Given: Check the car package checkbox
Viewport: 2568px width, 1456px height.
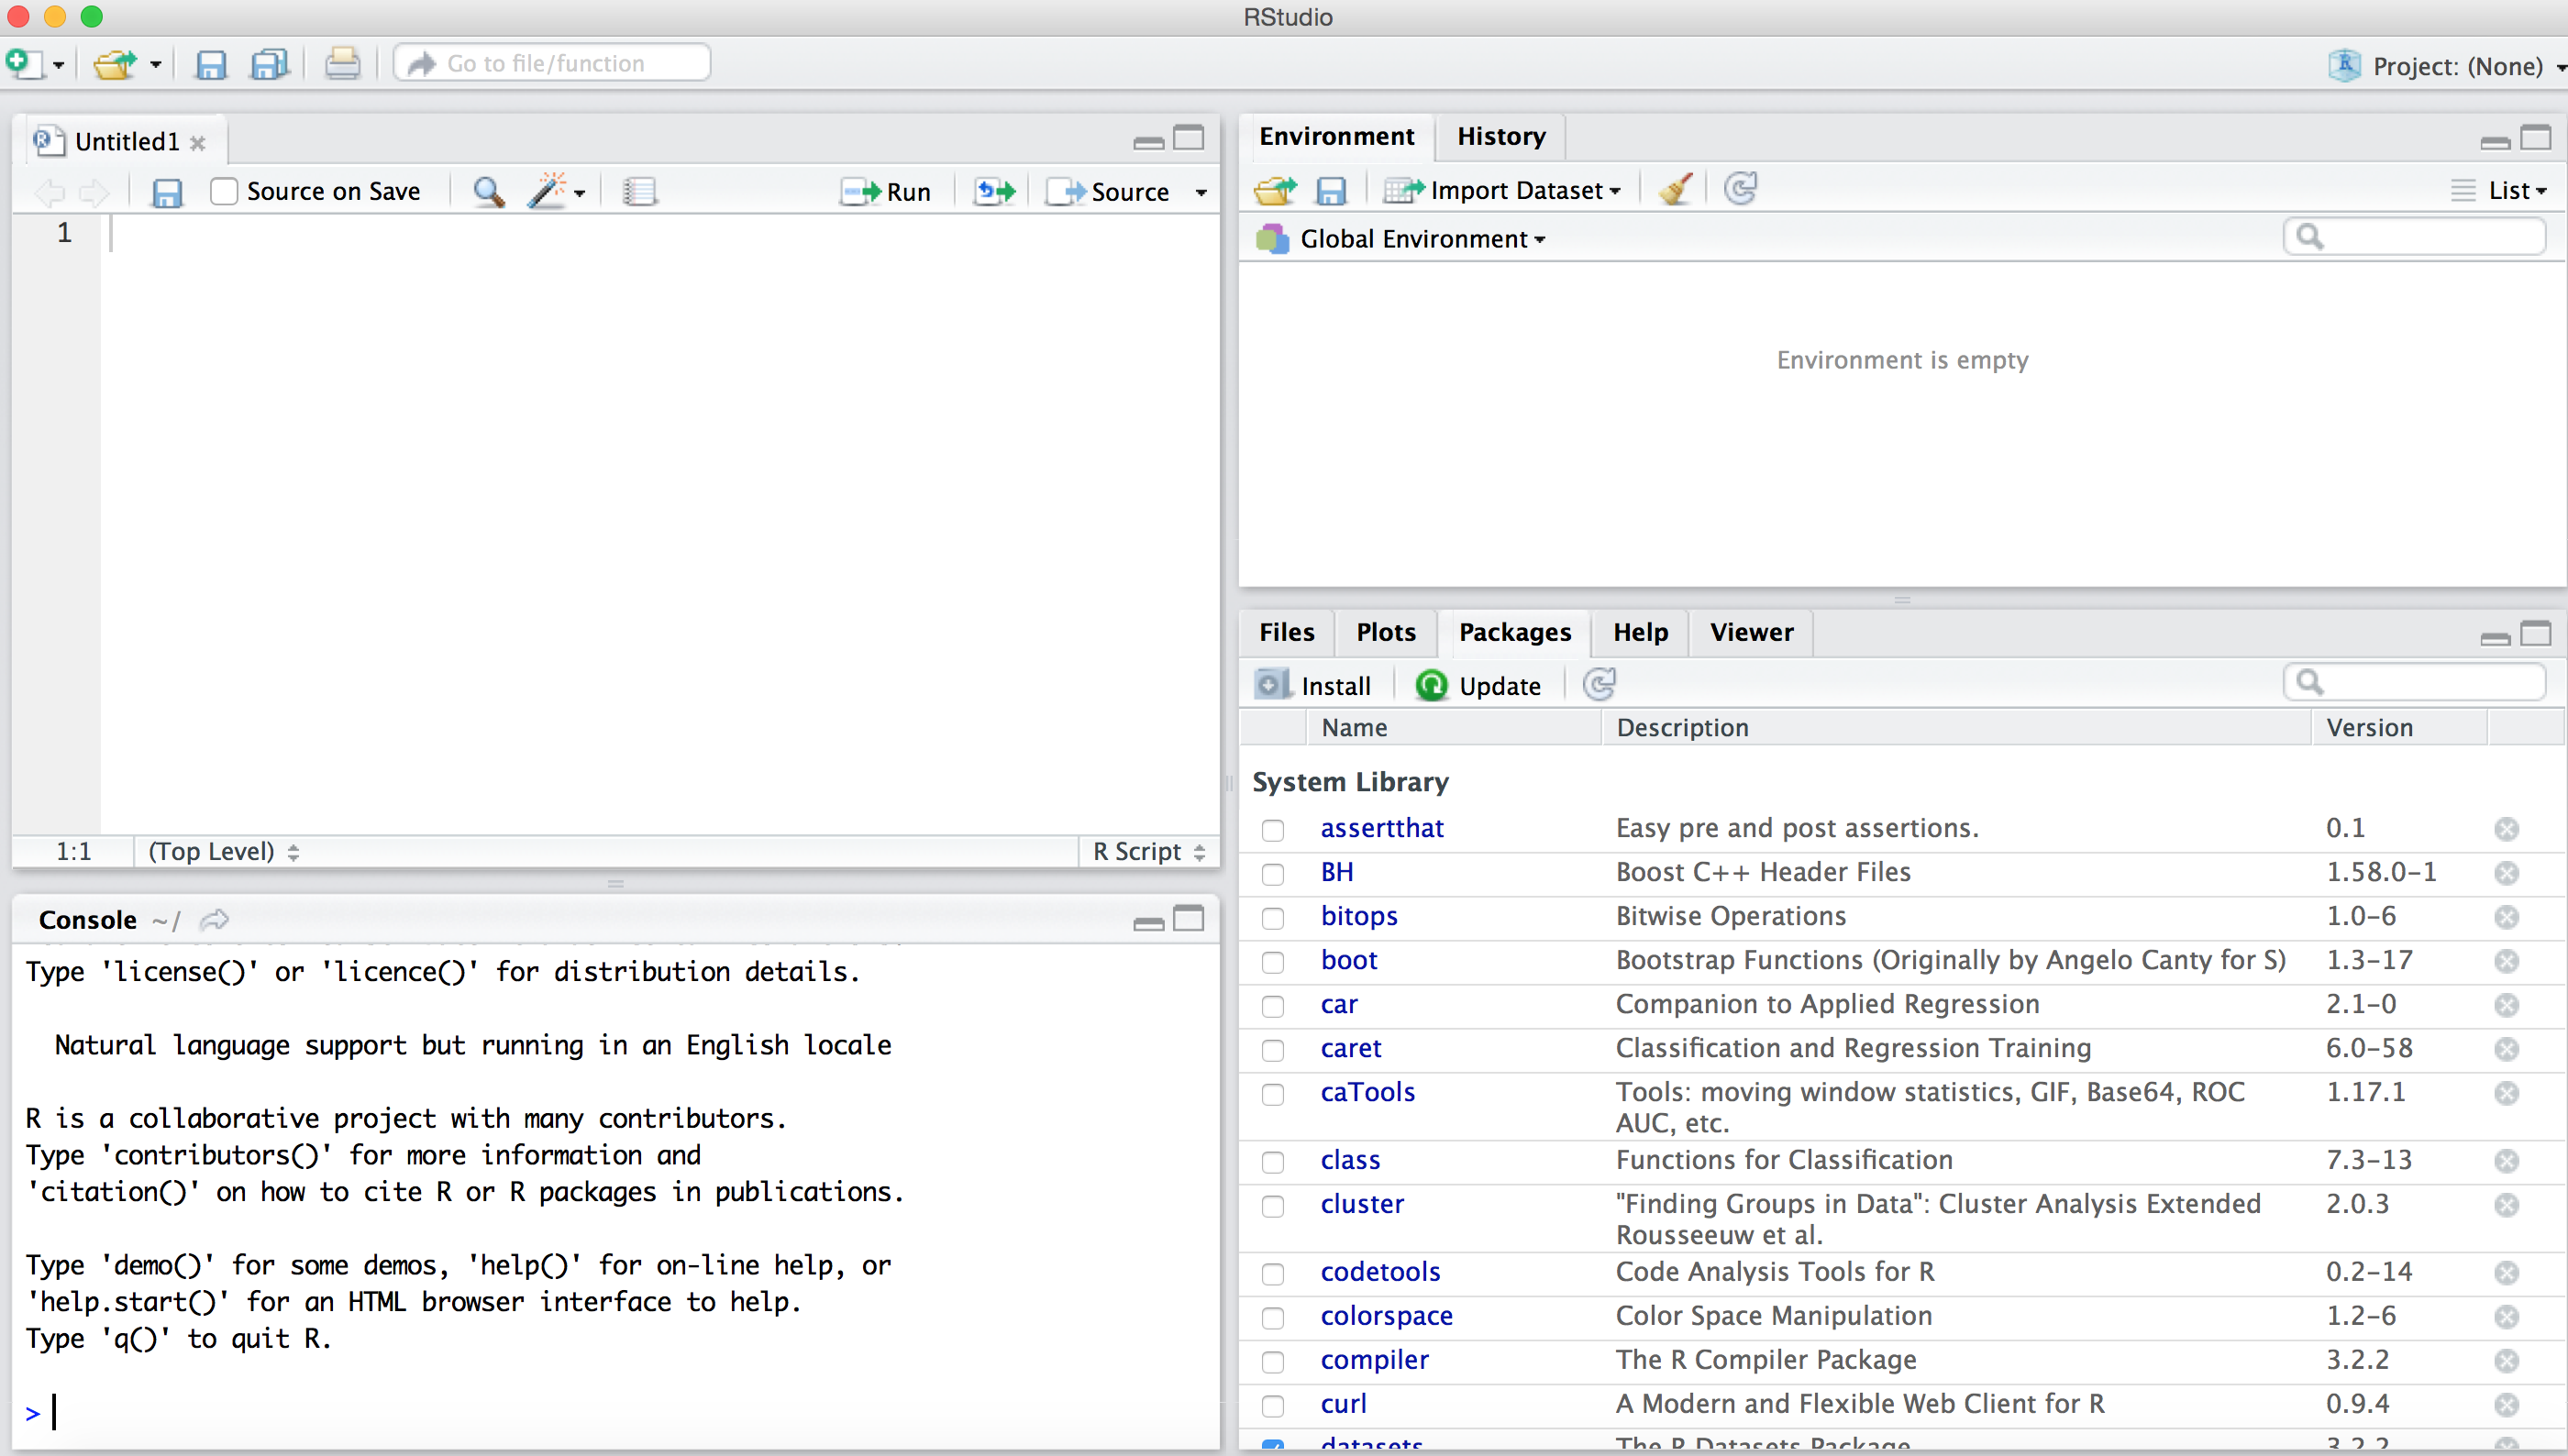Looking at the screenshot, I should [1272, 1006].
